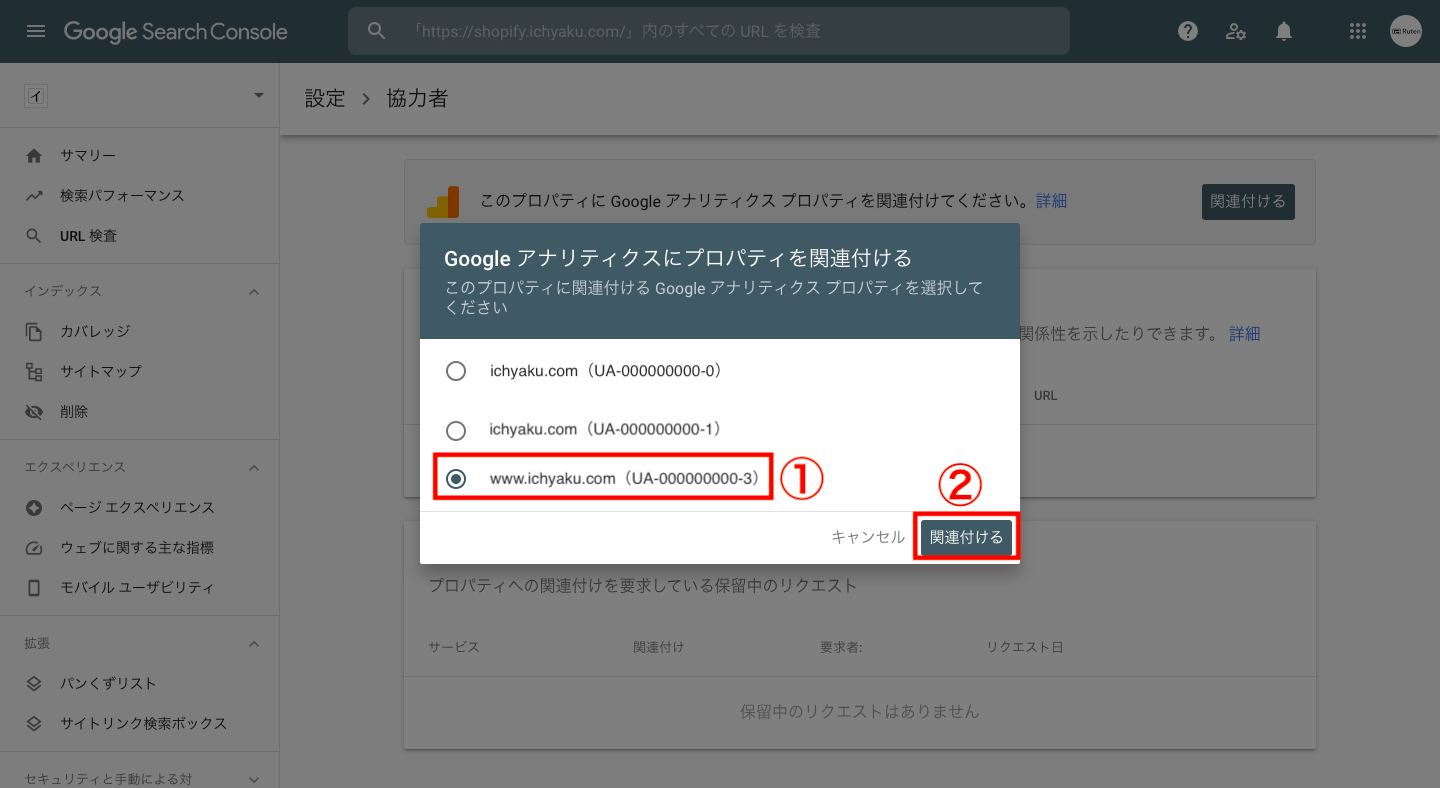Image resolution: width=1440 pixels, height=788 pixels.
Task: Collapse the インデックス section
Action: pyautogui.click(x=254, y=292)
